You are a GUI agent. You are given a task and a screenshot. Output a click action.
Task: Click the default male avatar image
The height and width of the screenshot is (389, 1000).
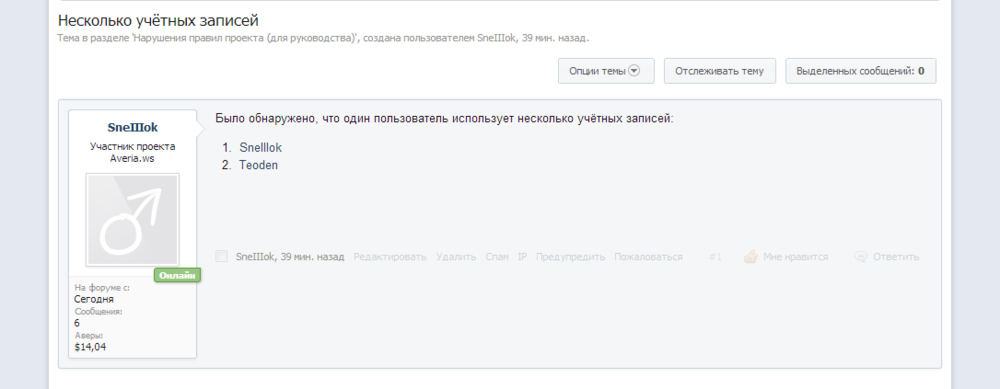click(x=133, y=220)
